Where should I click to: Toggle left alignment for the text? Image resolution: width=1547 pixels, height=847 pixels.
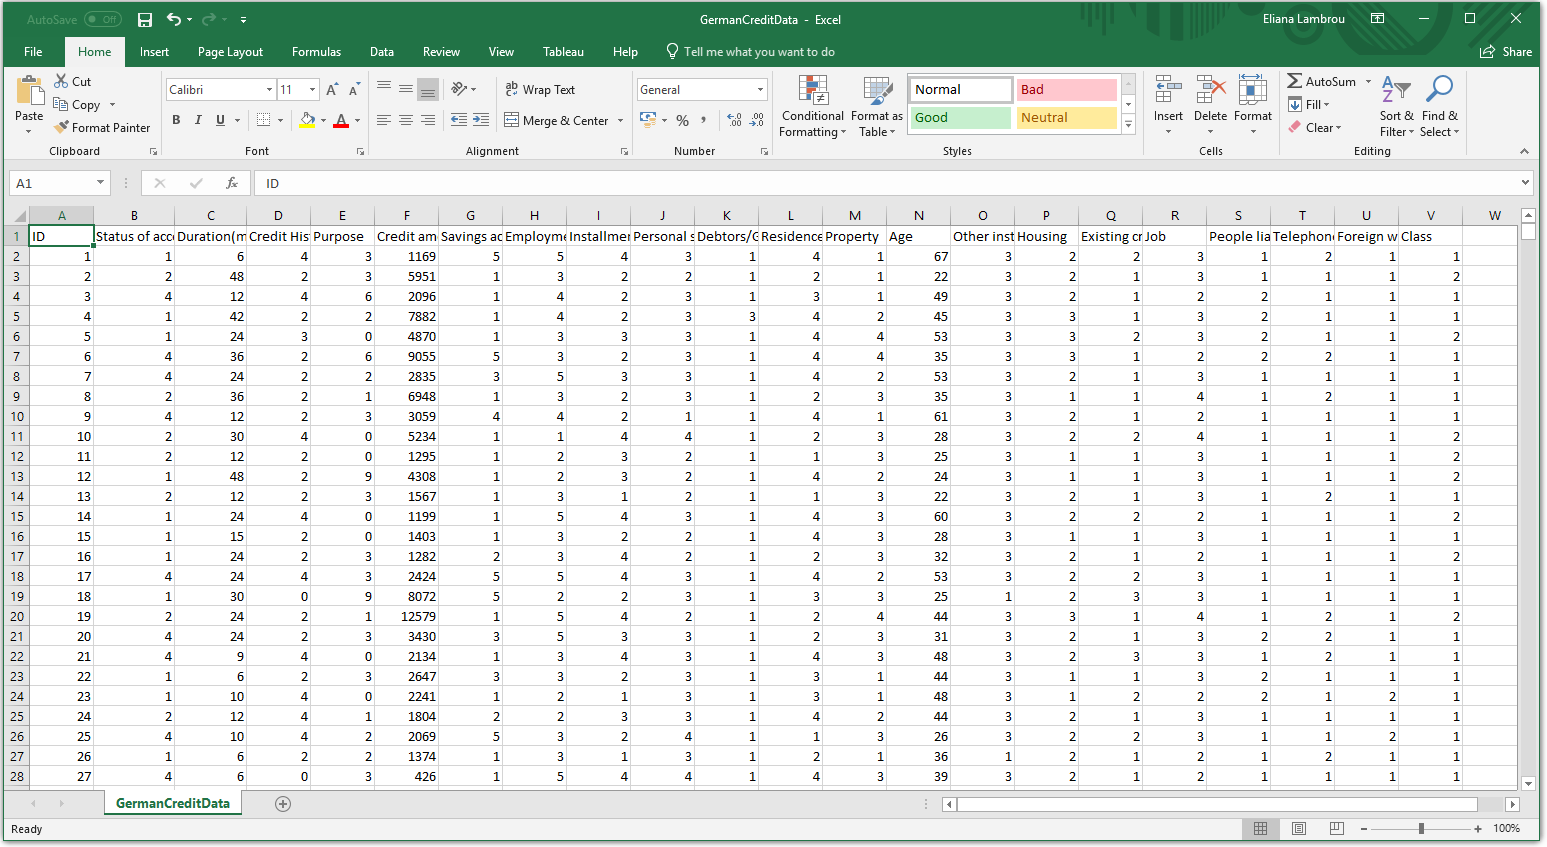click(384, 120)
